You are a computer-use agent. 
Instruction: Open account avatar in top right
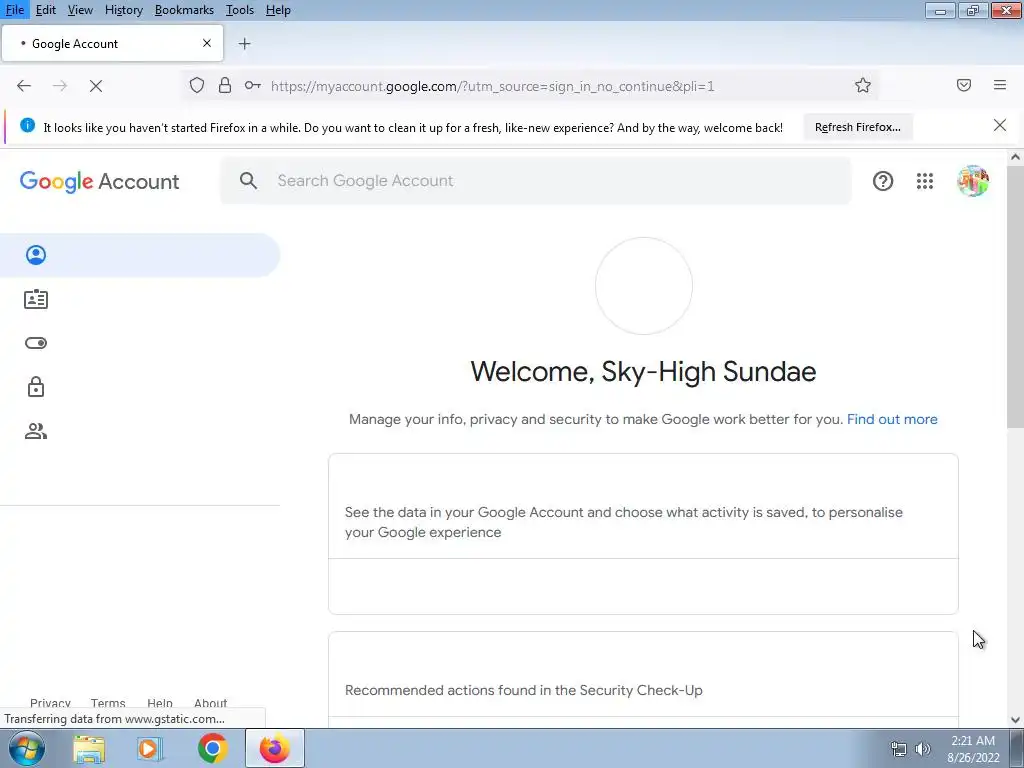(x=973, y=181)
